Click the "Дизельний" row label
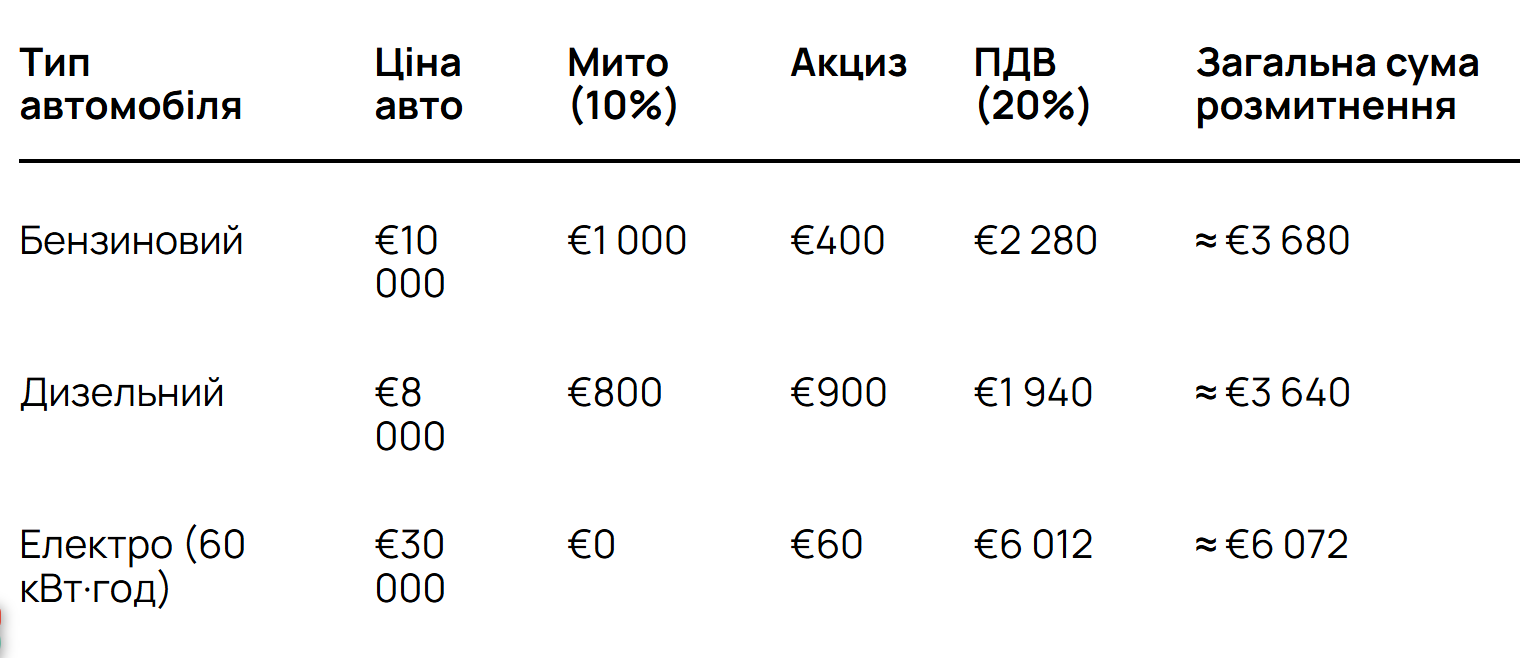The width and height of the screenshot is (1520, 658). (x=122, y=393)
